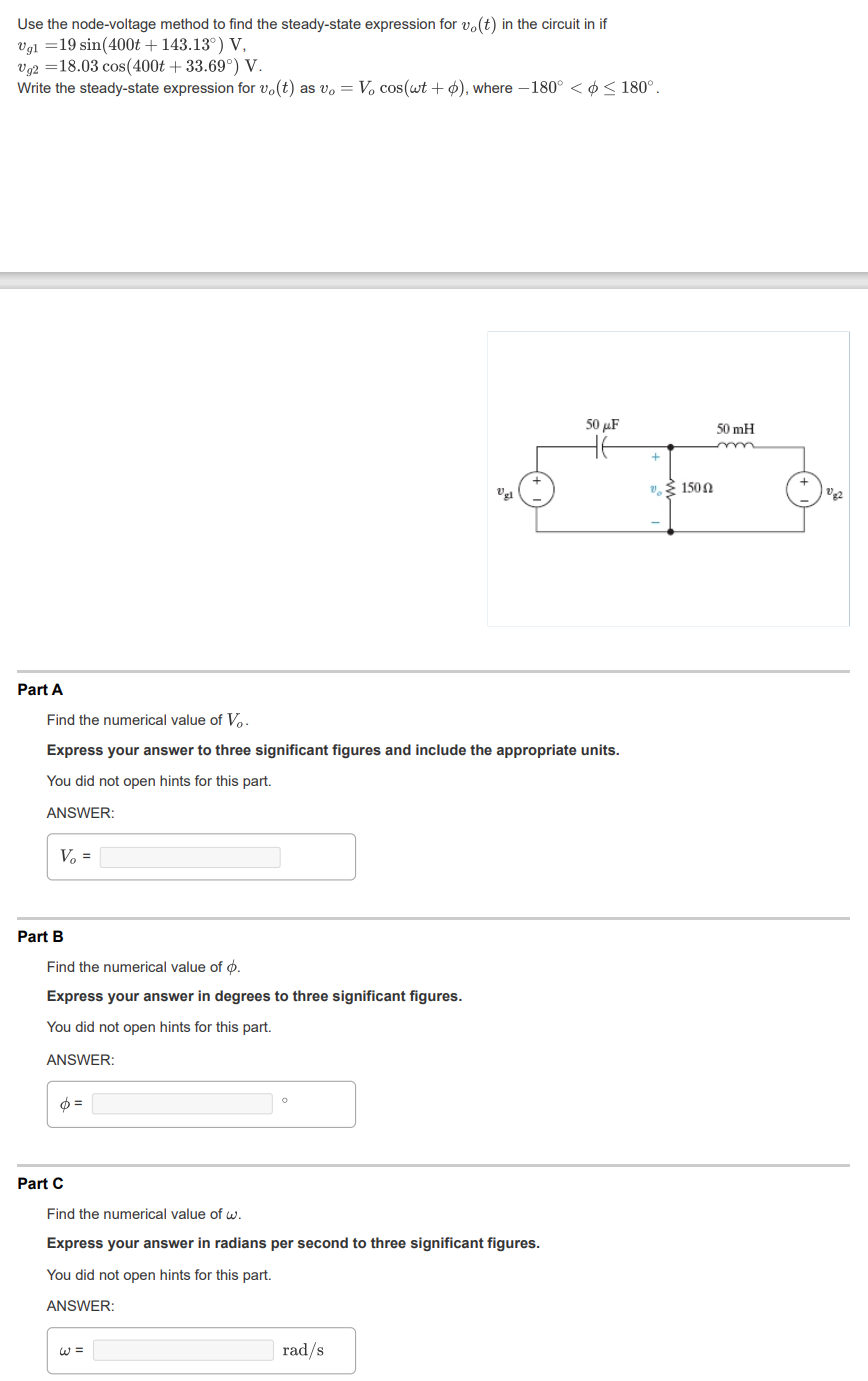Select the vg2 voltage source symbol
The image size is (868, 1381).
tap(806, 488)
